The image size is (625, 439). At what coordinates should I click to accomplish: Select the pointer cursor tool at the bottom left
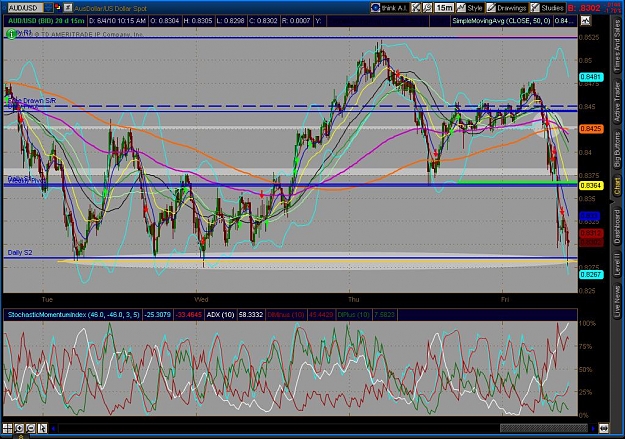point(42,428)
